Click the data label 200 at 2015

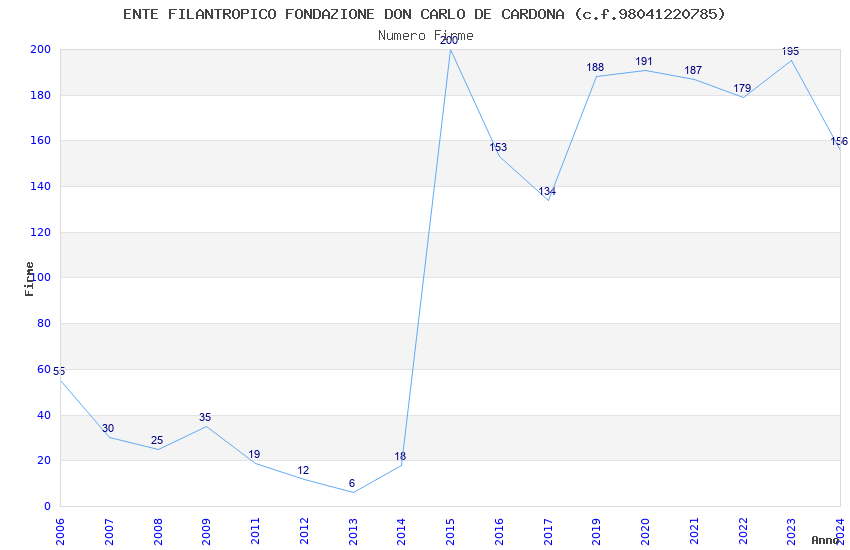449,40
